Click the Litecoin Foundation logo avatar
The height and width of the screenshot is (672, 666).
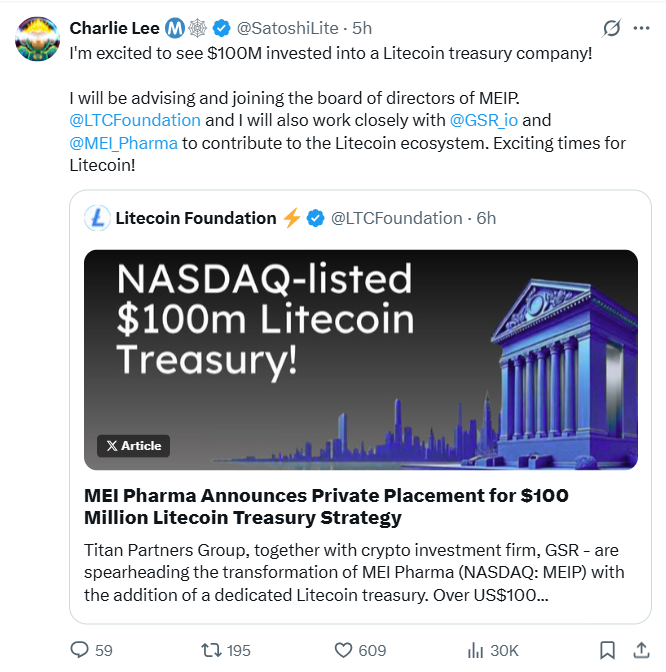[97, 218]
